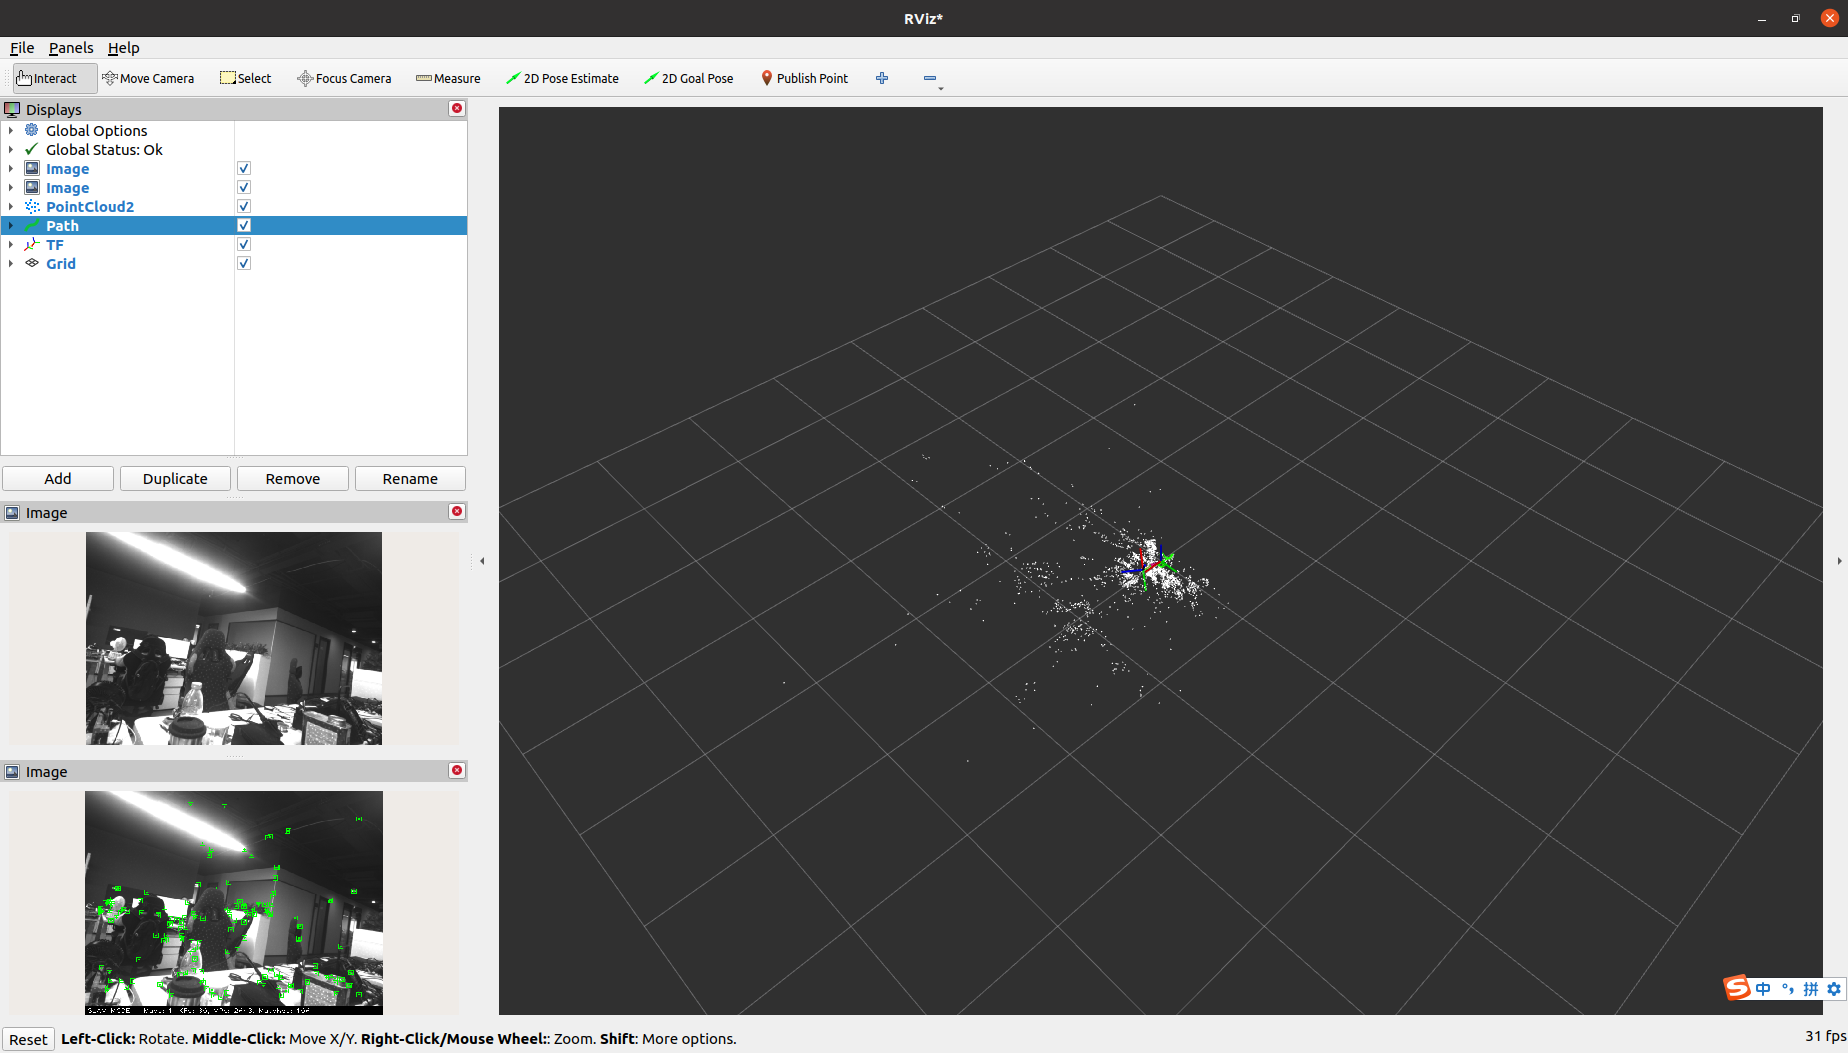Screen dimensions: 1848x1053
Task: Toggle the Chinese input mode indicator
Action: [x=1763, y=989]
